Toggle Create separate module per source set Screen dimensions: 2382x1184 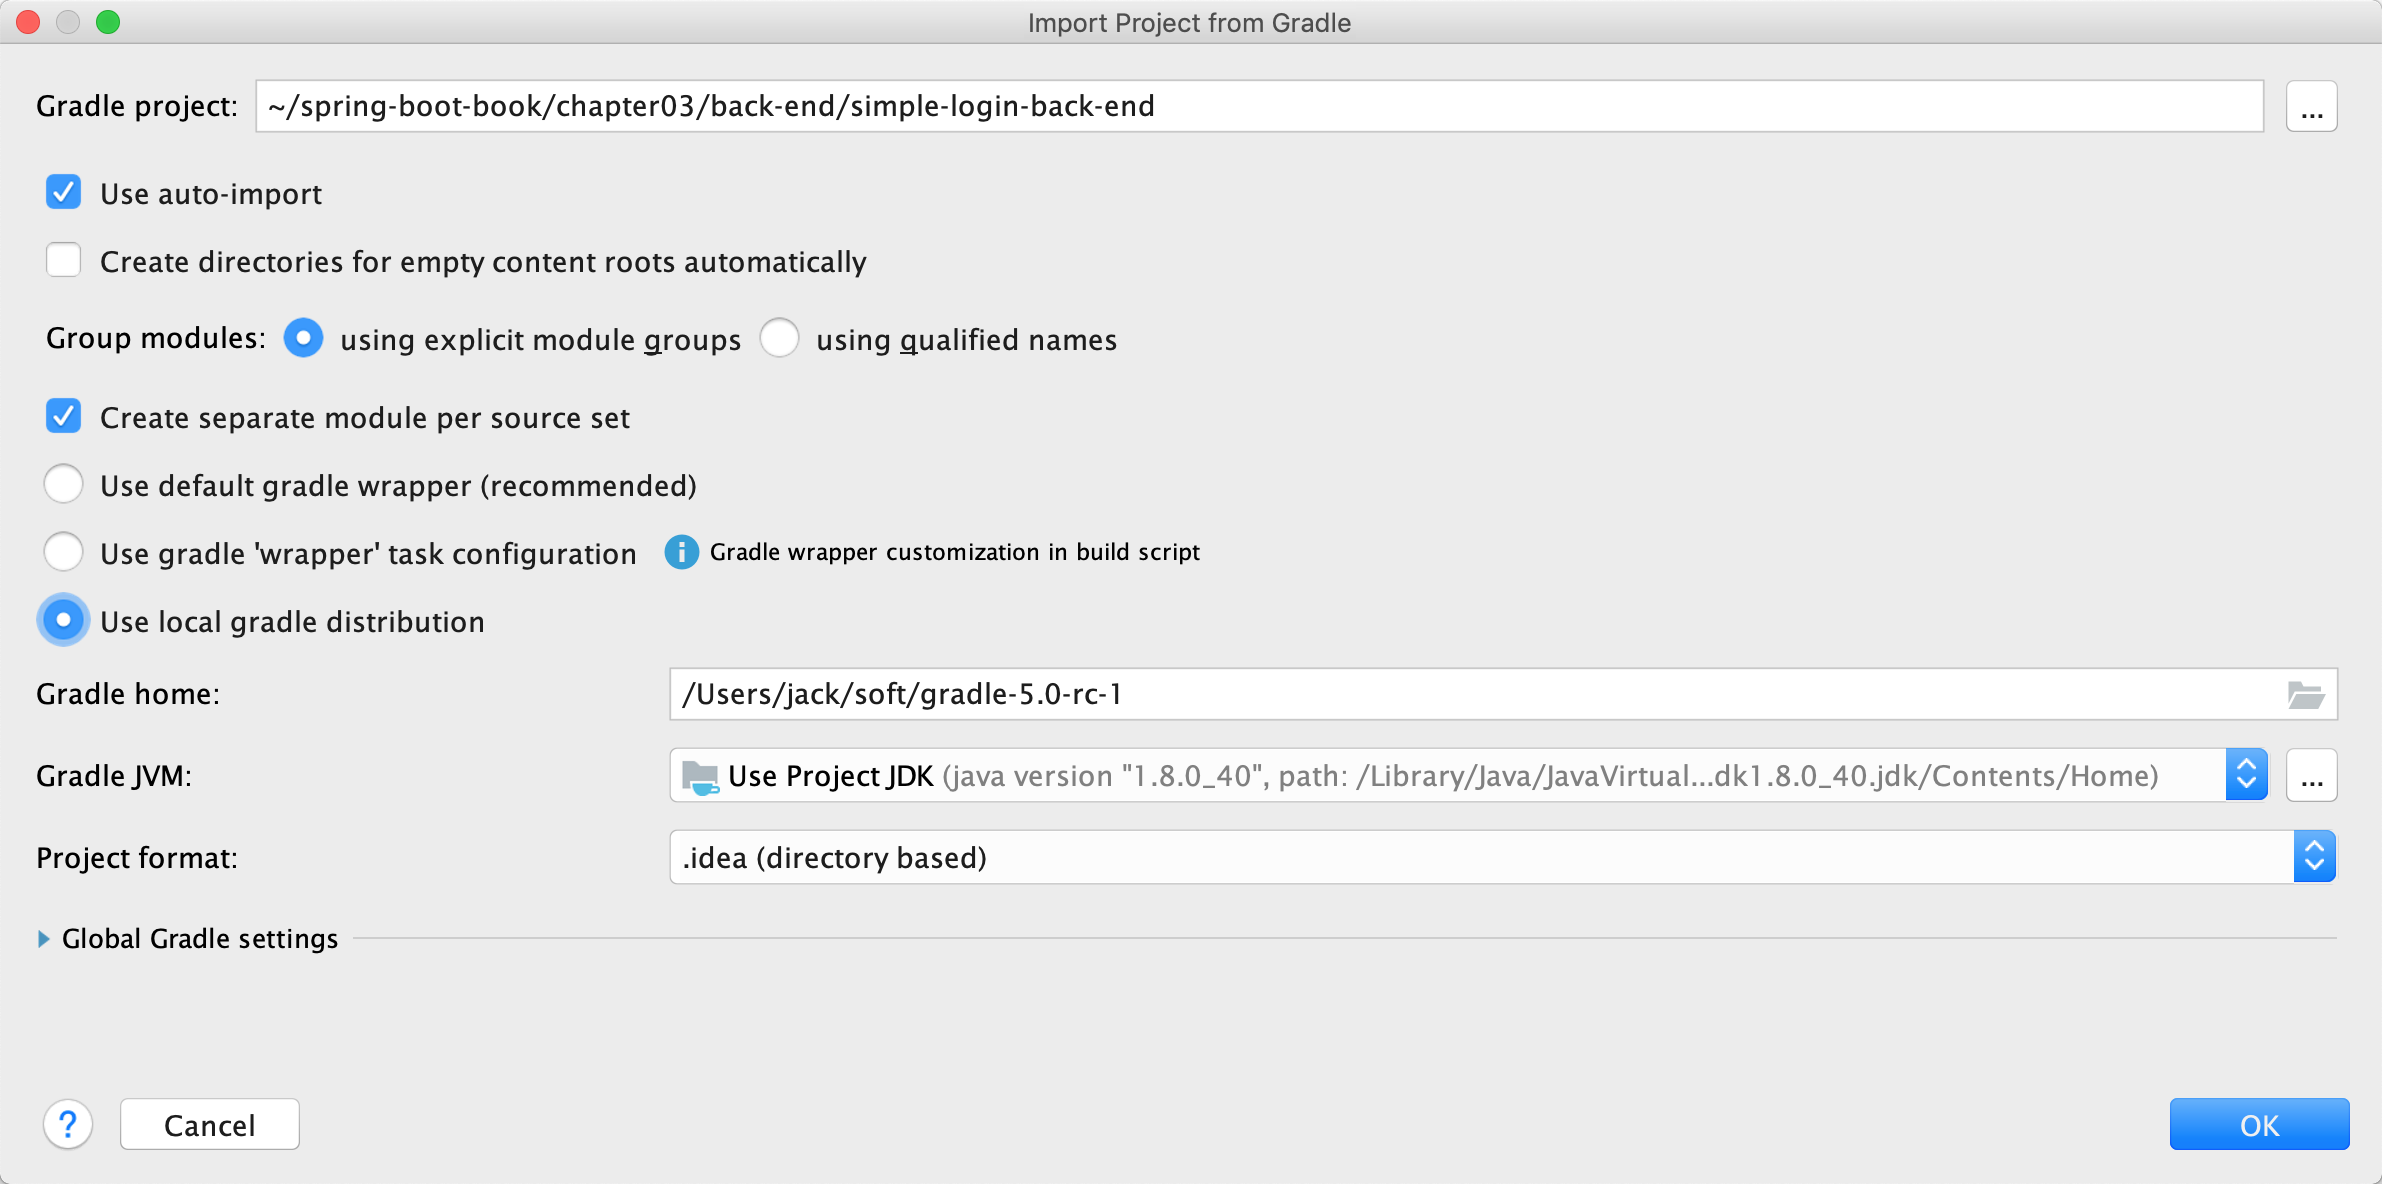pyautogui.click(x=64, y=417)
